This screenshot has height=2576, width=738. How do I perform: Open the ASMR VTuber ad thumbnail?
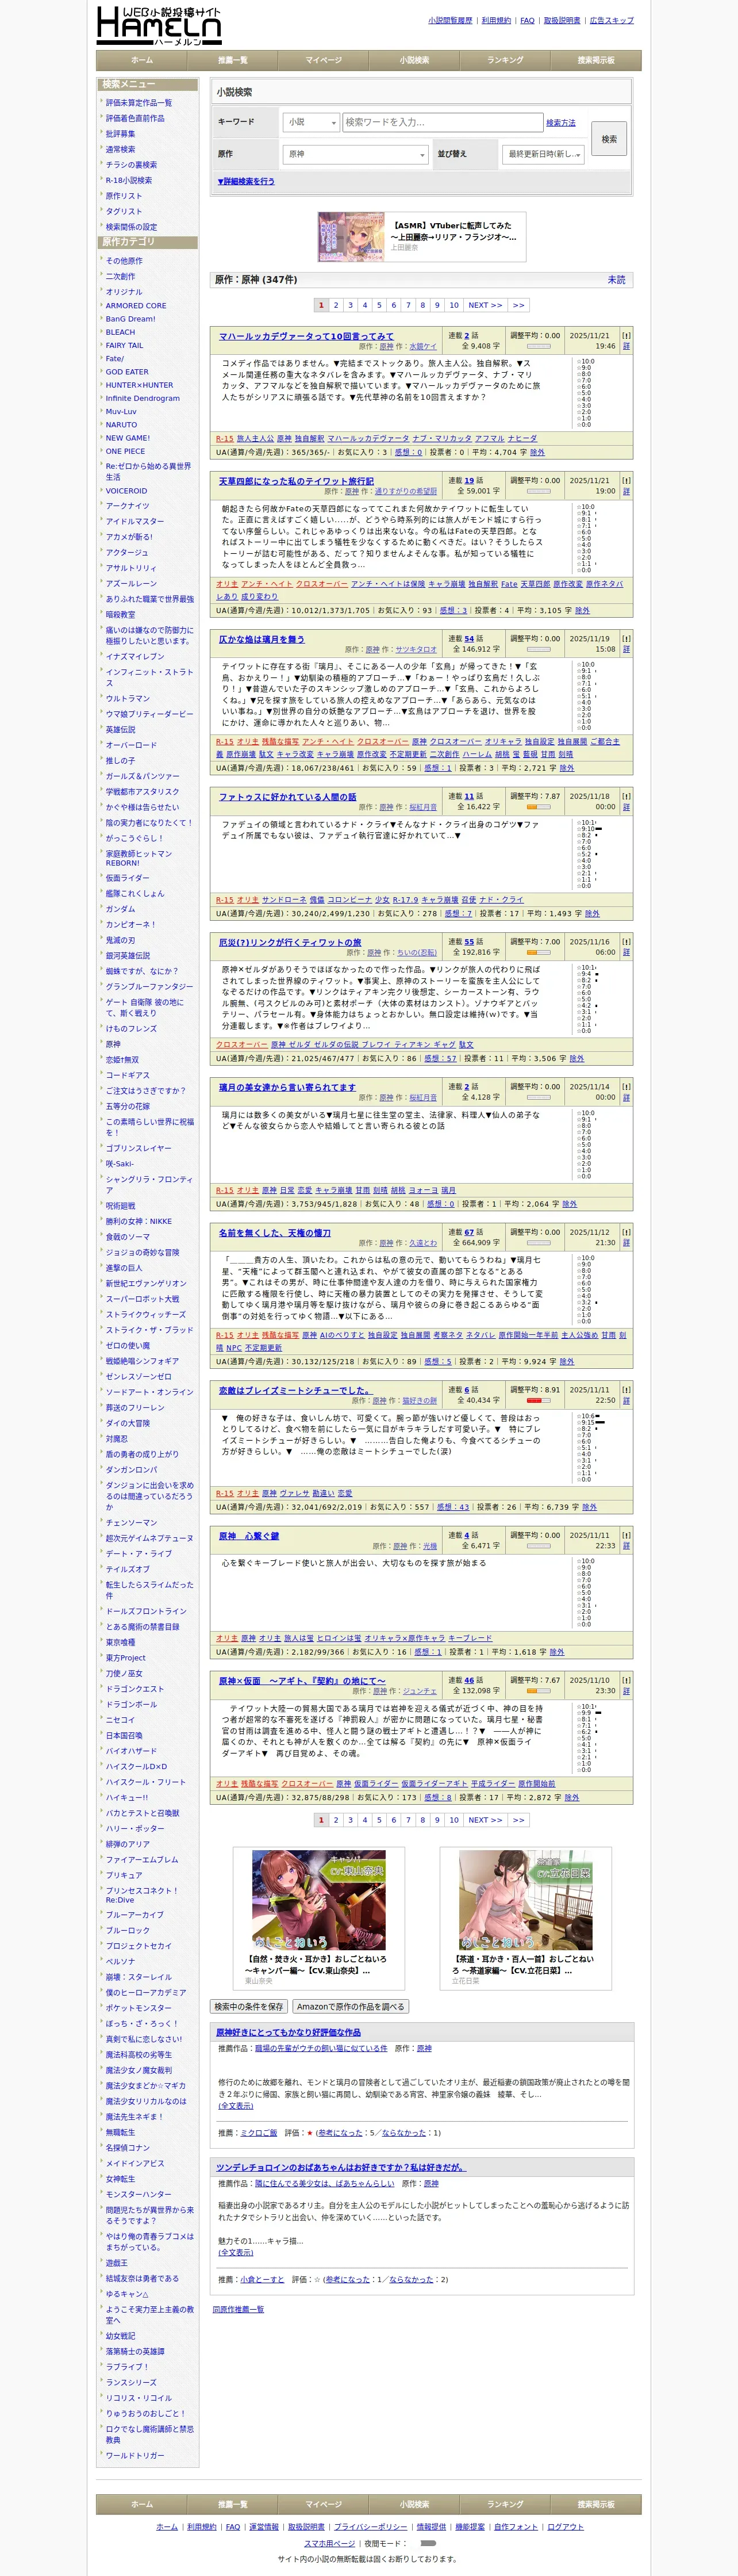[351, 237]
